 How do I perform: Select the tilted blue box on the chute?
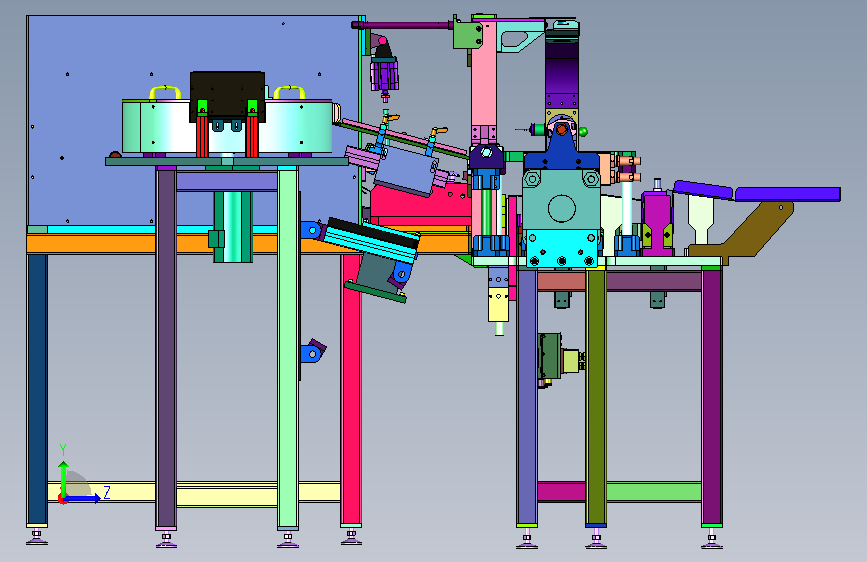click(x=406, y=170)
